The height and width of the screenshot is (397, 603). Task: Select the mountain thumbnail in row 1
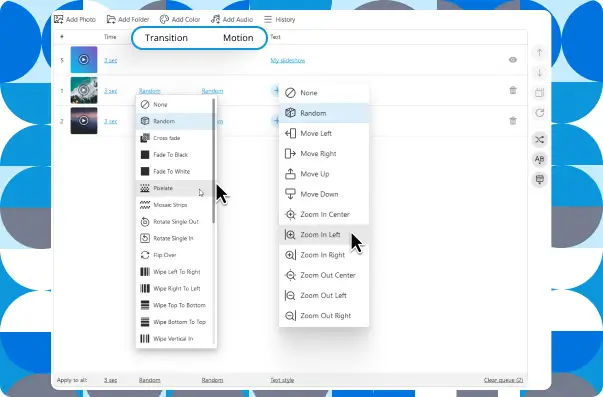tap(84, 90)
